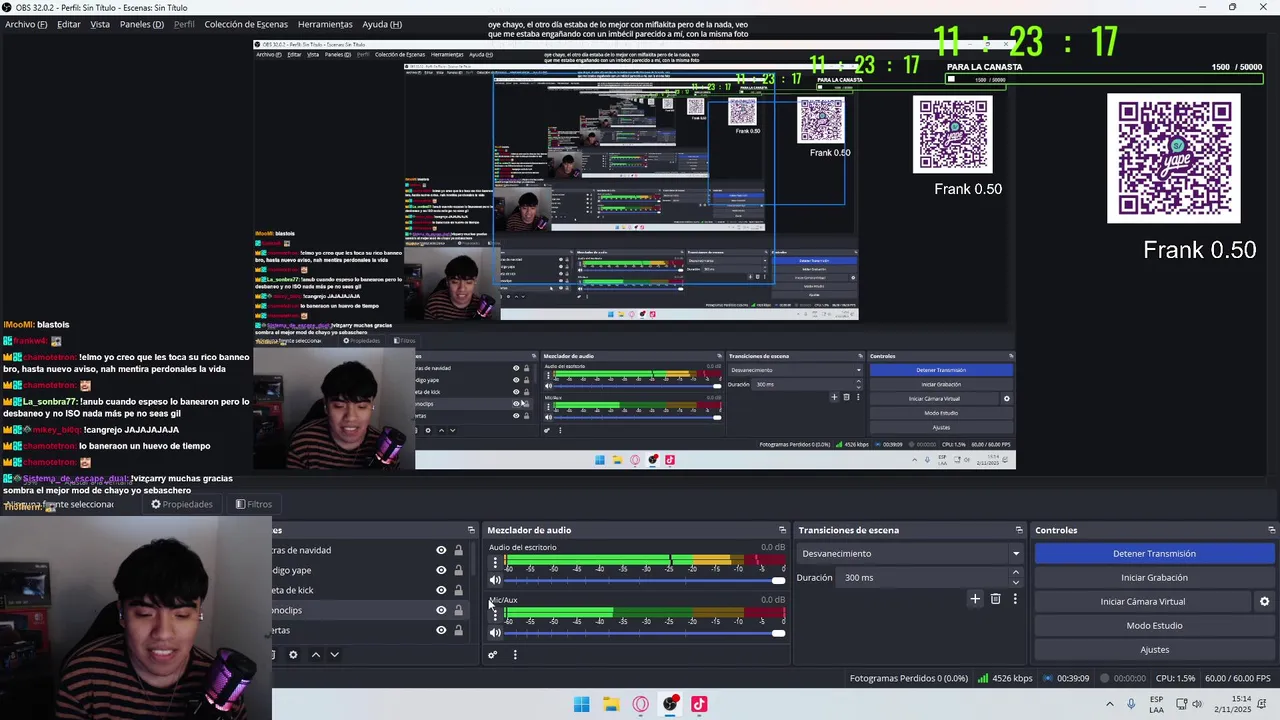The height and width of the screenshot is (720, 1280).
Task: Add a new scene transition with plus
Action: coord(975,599)
